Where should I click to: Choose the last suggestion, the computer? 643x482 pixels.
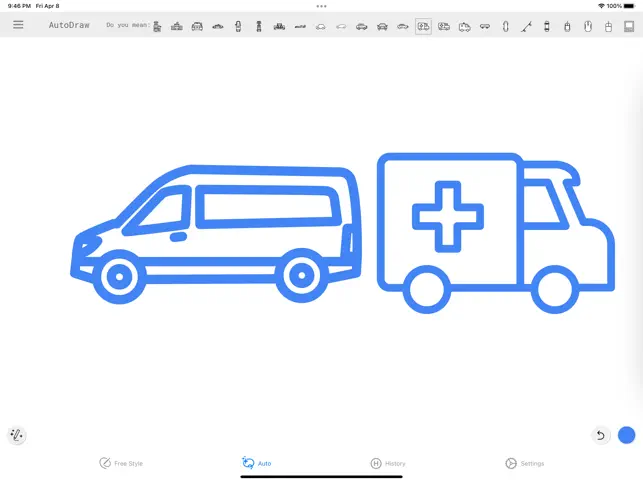pyautogui.click(x=629, y=27)
